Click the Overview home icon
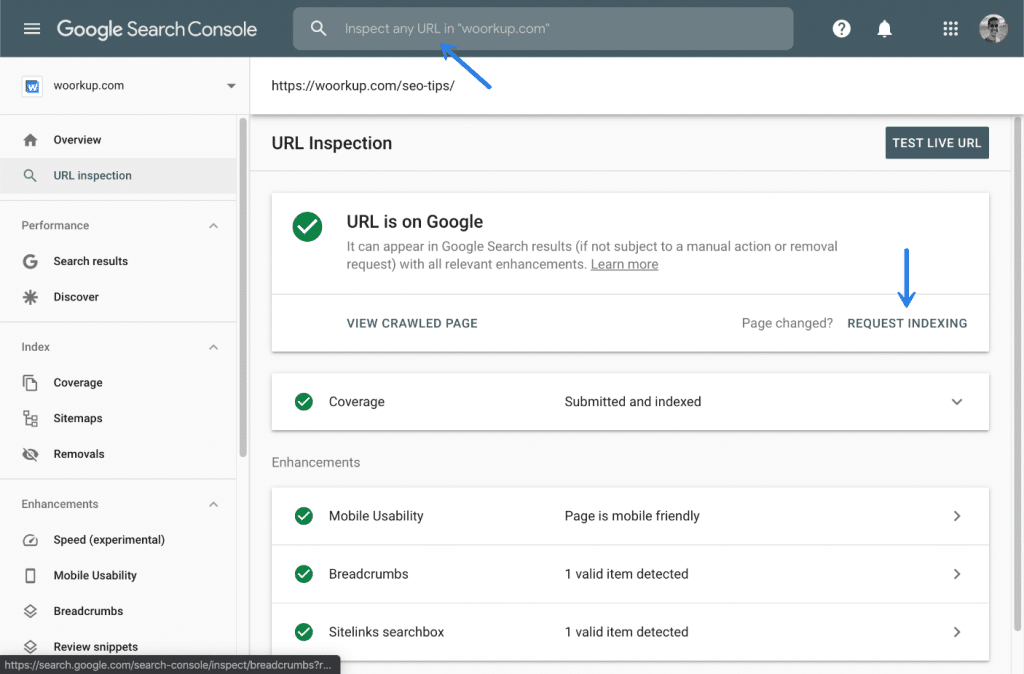The height and width of the screenshot is (674, 1024). click(x=30, y=140)
